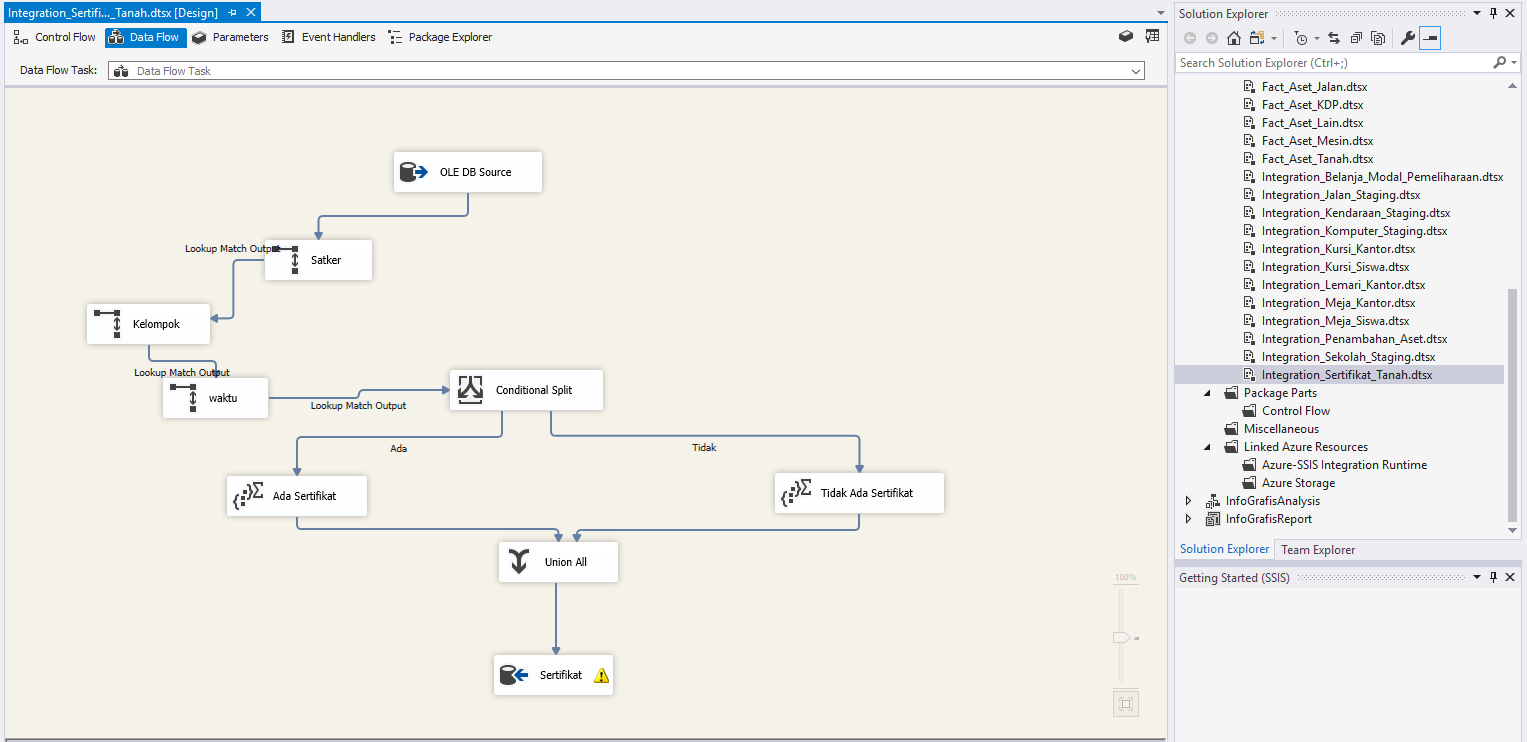Select the Control Flow item under Package Parts

(1295, 411)
